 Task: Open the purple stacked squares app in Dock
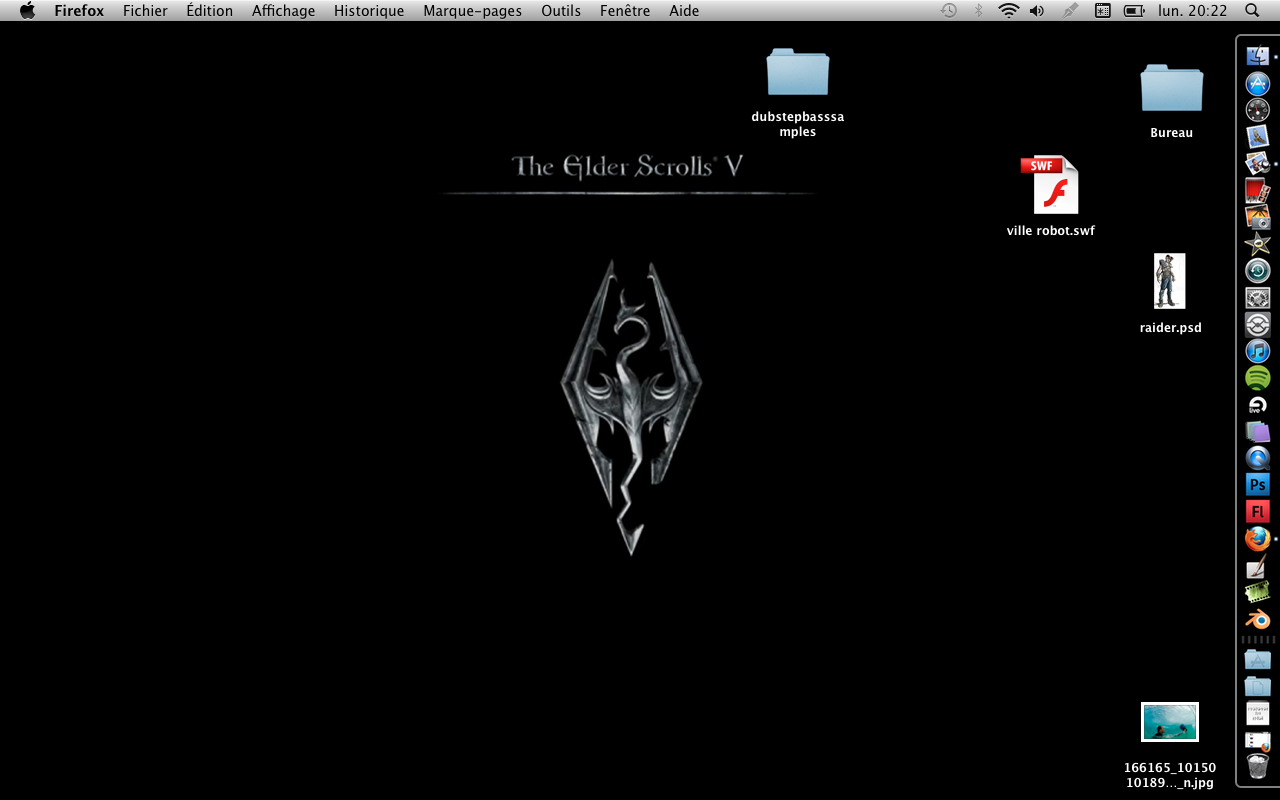[x=1257, y=432]
